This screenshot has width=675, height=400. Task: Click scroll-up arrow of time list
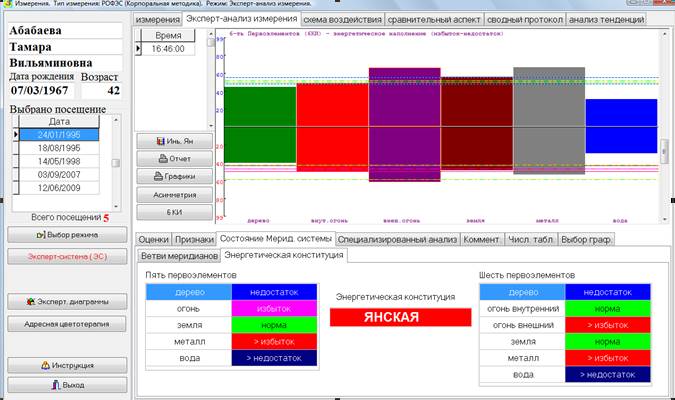coord(211,33)
